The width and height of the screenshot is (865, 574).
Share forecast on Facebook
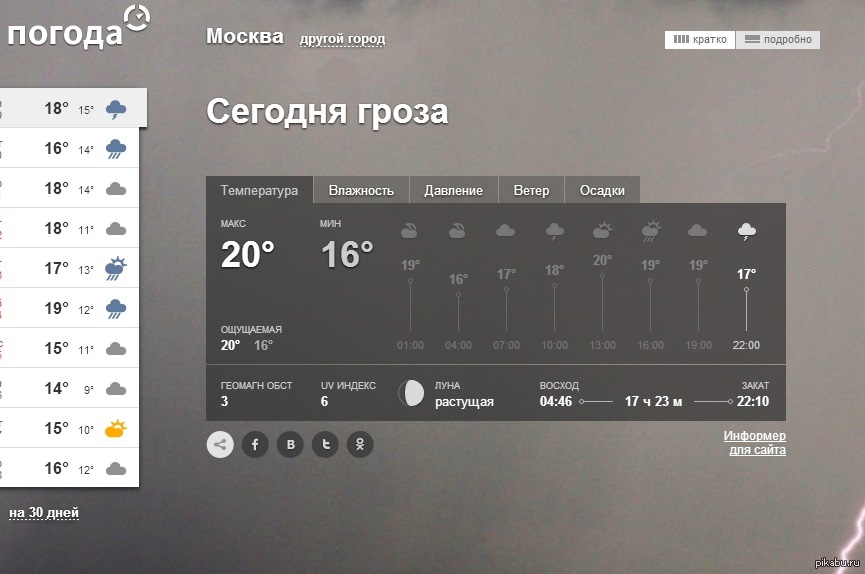255,444
